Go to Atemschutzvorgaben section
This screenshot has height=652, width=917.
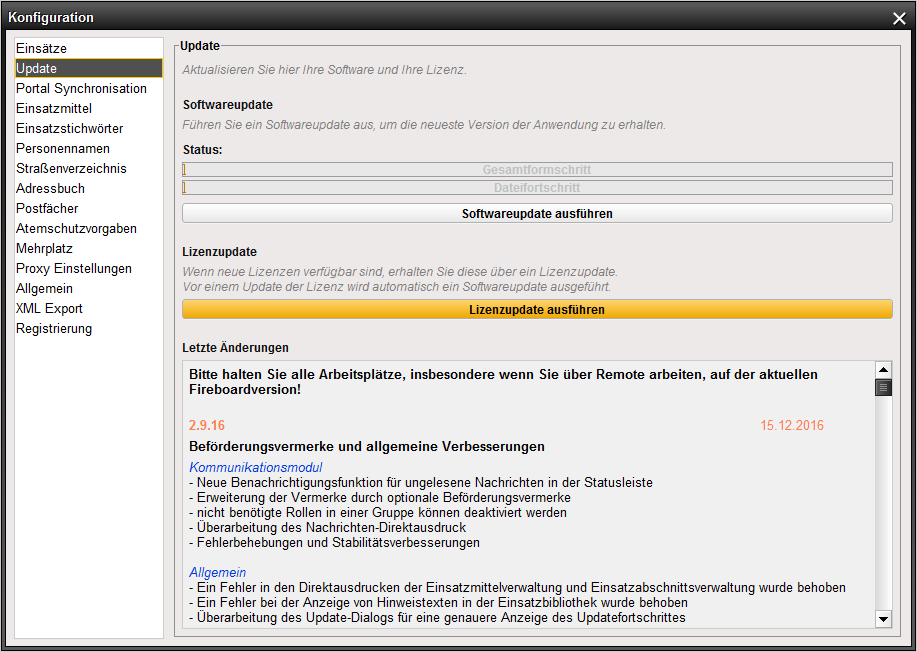pos(76,228)
